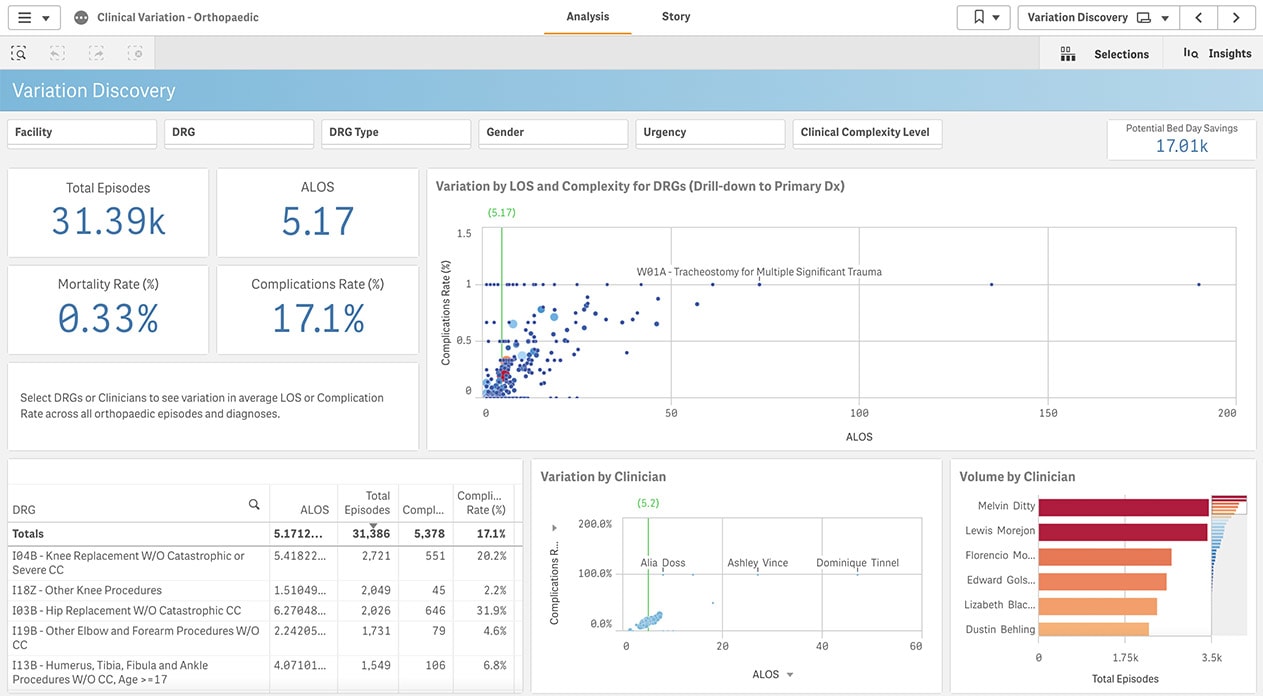Step back to previous selection state
Viewport: 1263px width, 696px height.
(x=57, y=52)
